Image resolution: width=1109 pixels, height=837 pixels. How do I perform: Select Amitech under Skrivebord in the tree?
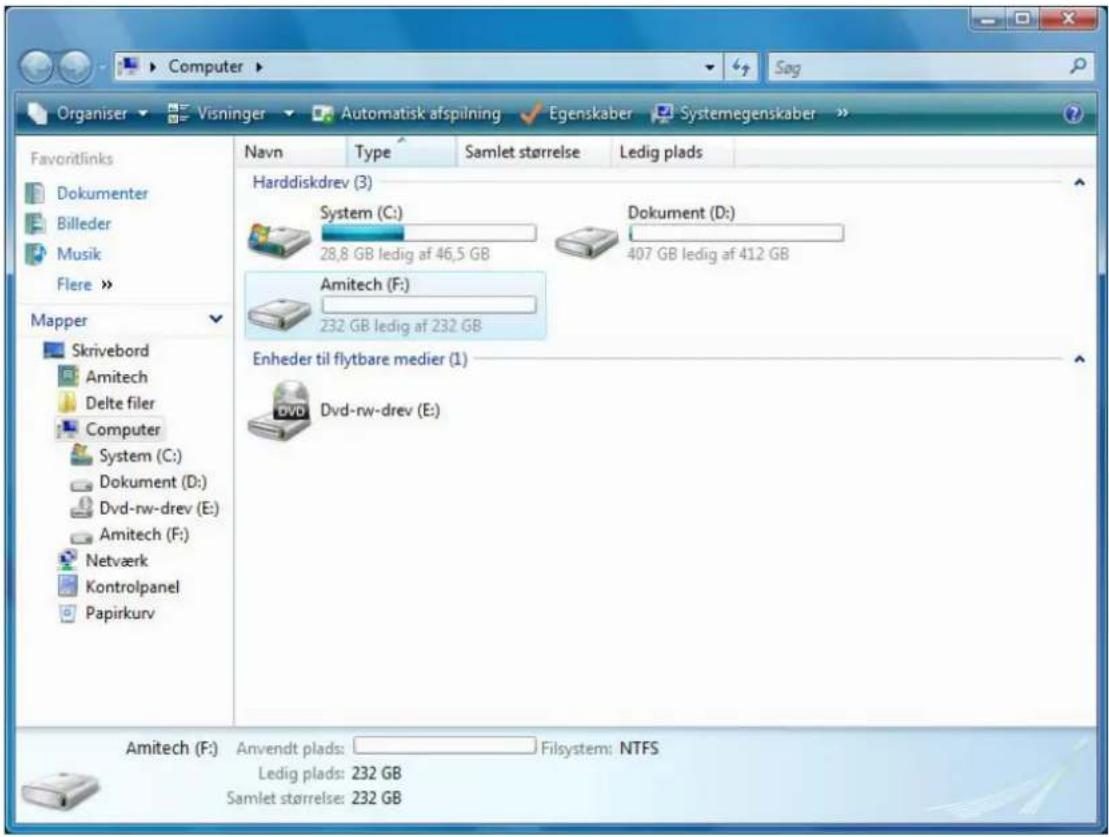tap(117, 377)
